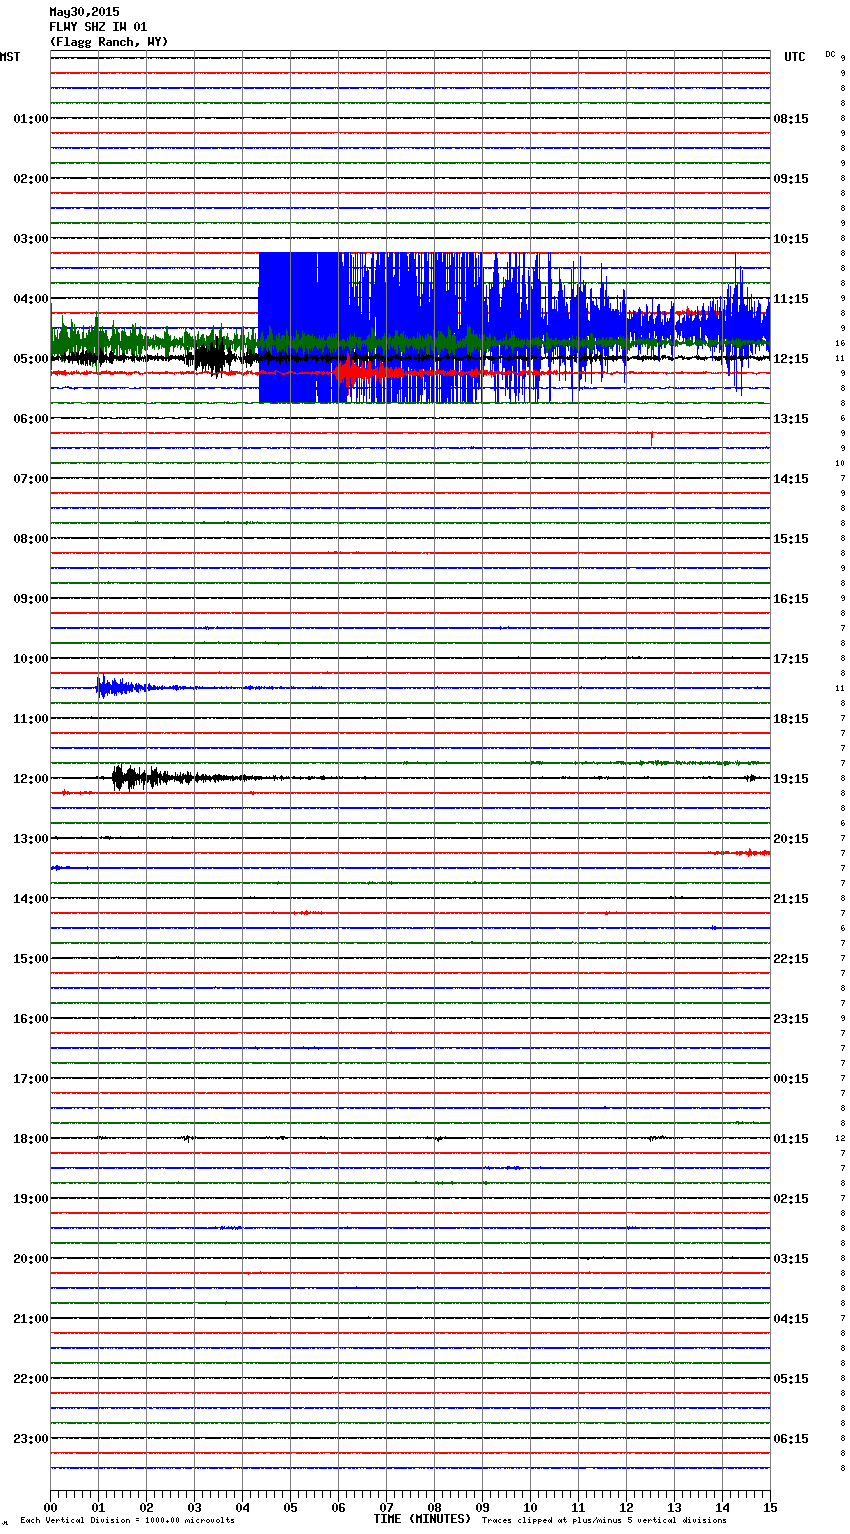Click the 01:15 UTC time label
Viewport: 850px width, 1534px height.
click(791, 1139)
